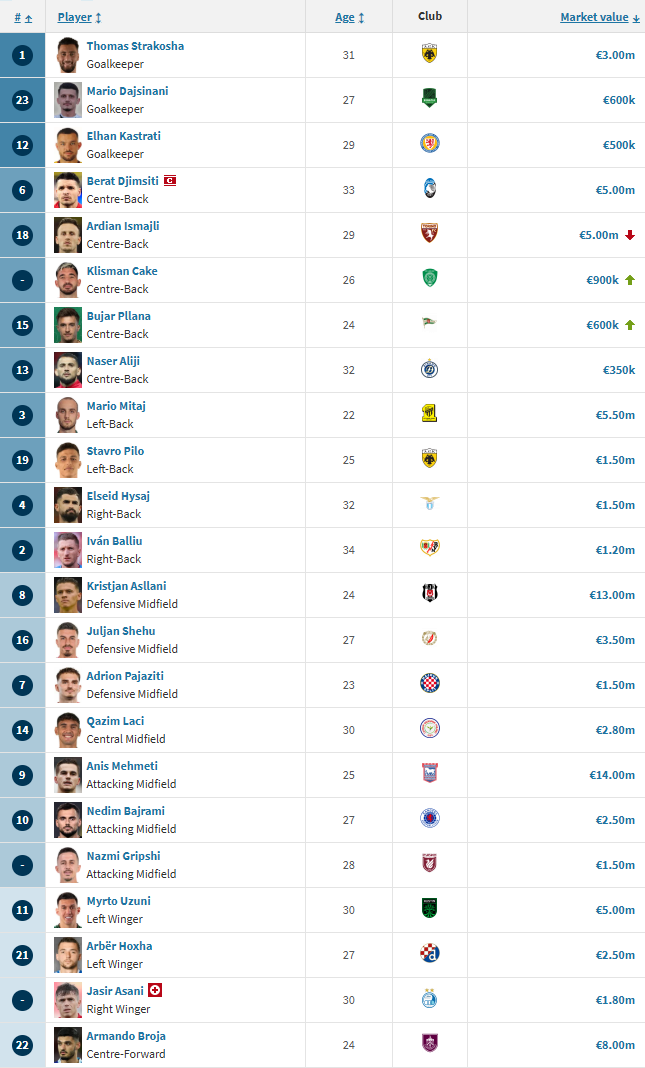
Task: Click Qazim Laci's player photo
Action: point(67,729)
